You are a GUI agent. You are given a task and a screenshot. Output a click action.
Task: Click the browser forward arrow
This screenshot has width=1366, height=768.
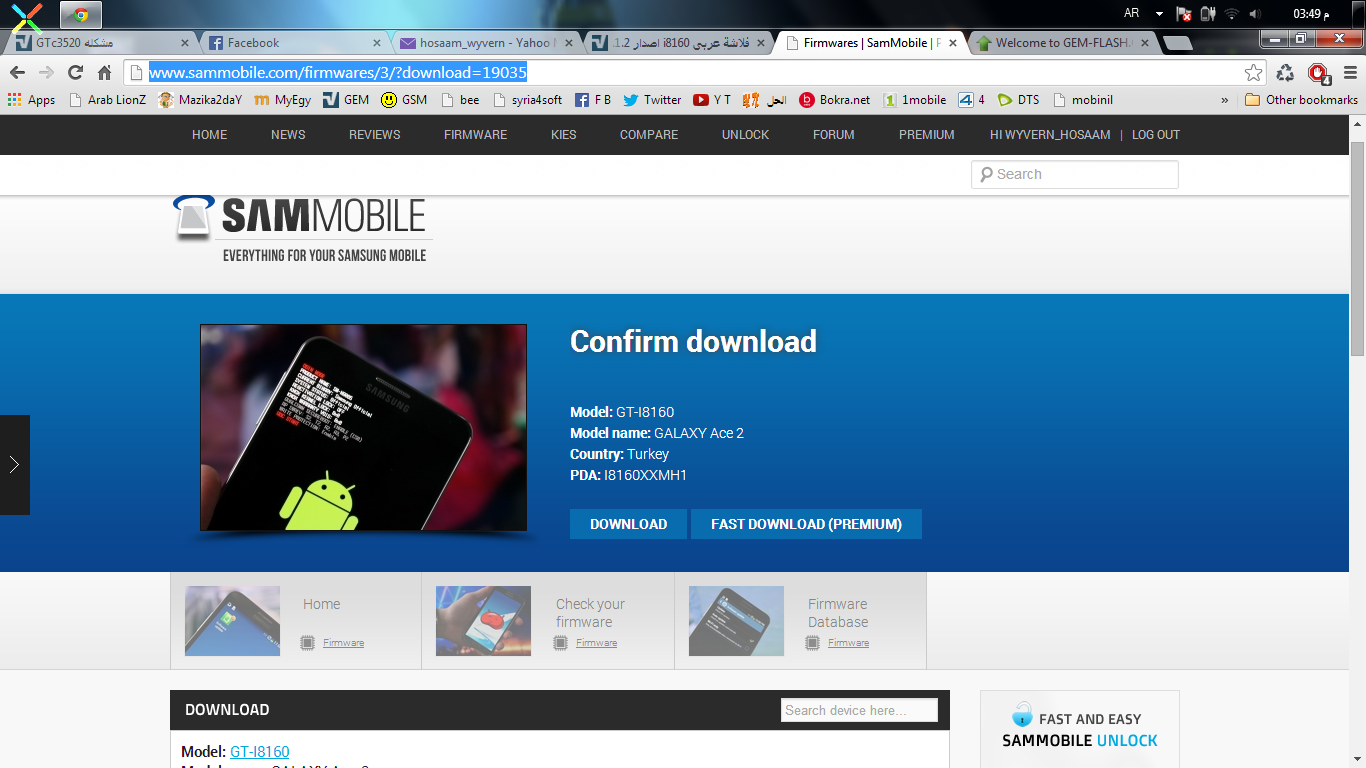(x=46, y=72)
